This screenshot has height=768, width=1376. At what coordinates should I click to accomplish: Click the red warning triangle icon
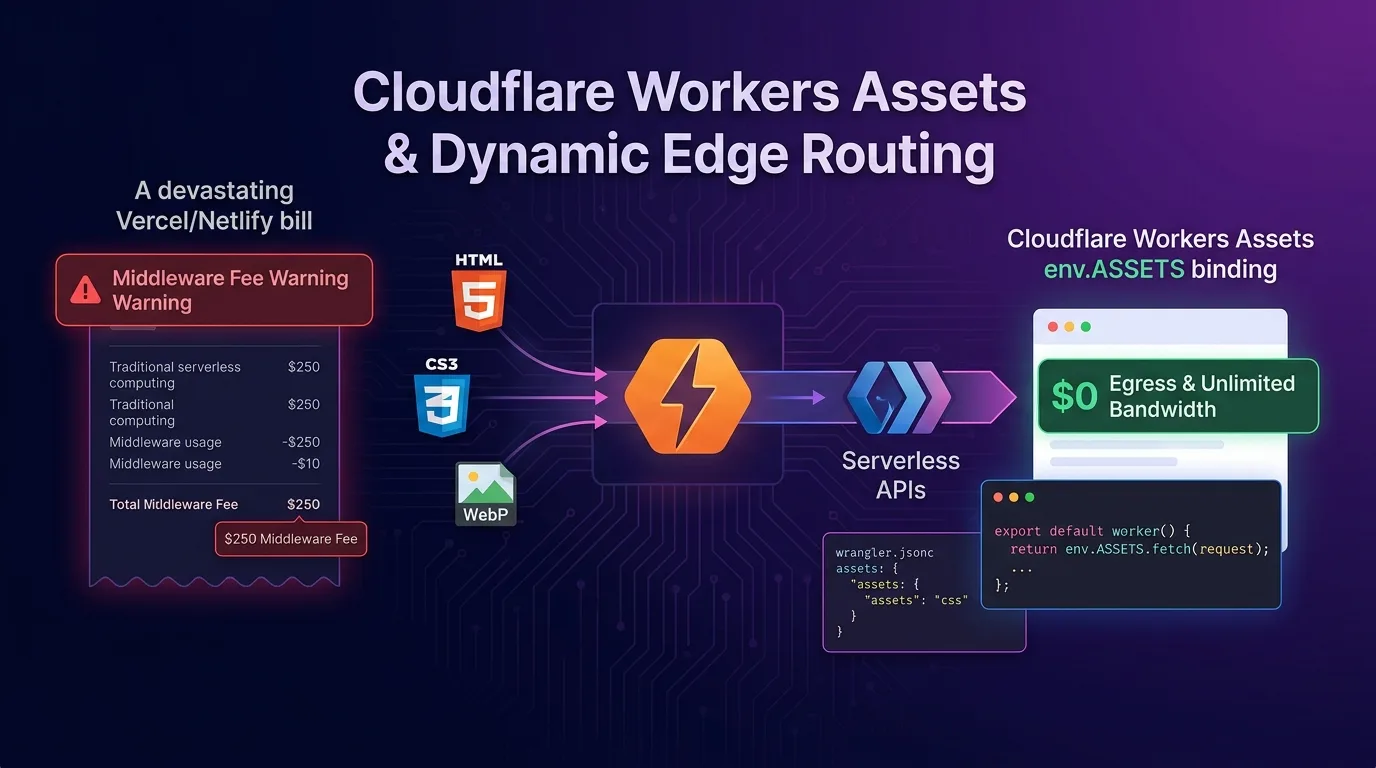point(86,290)
